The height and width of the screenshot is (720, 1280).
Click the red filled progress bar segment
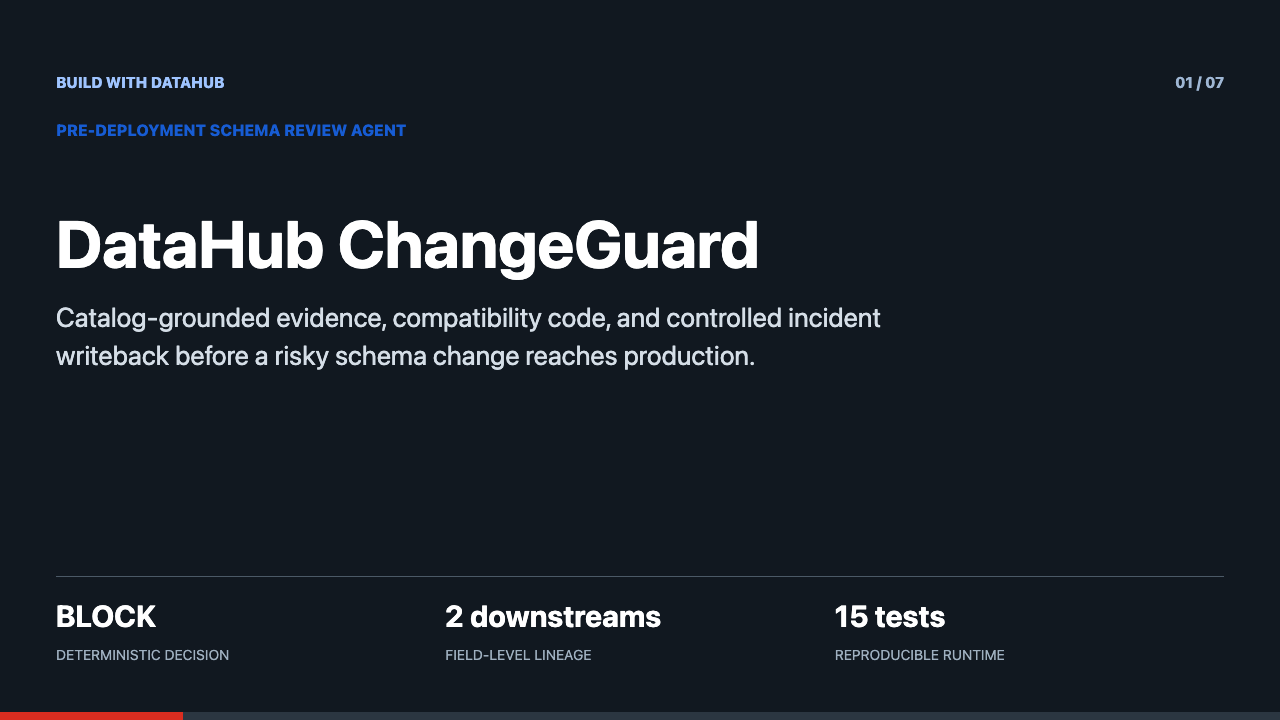(91, 716)
